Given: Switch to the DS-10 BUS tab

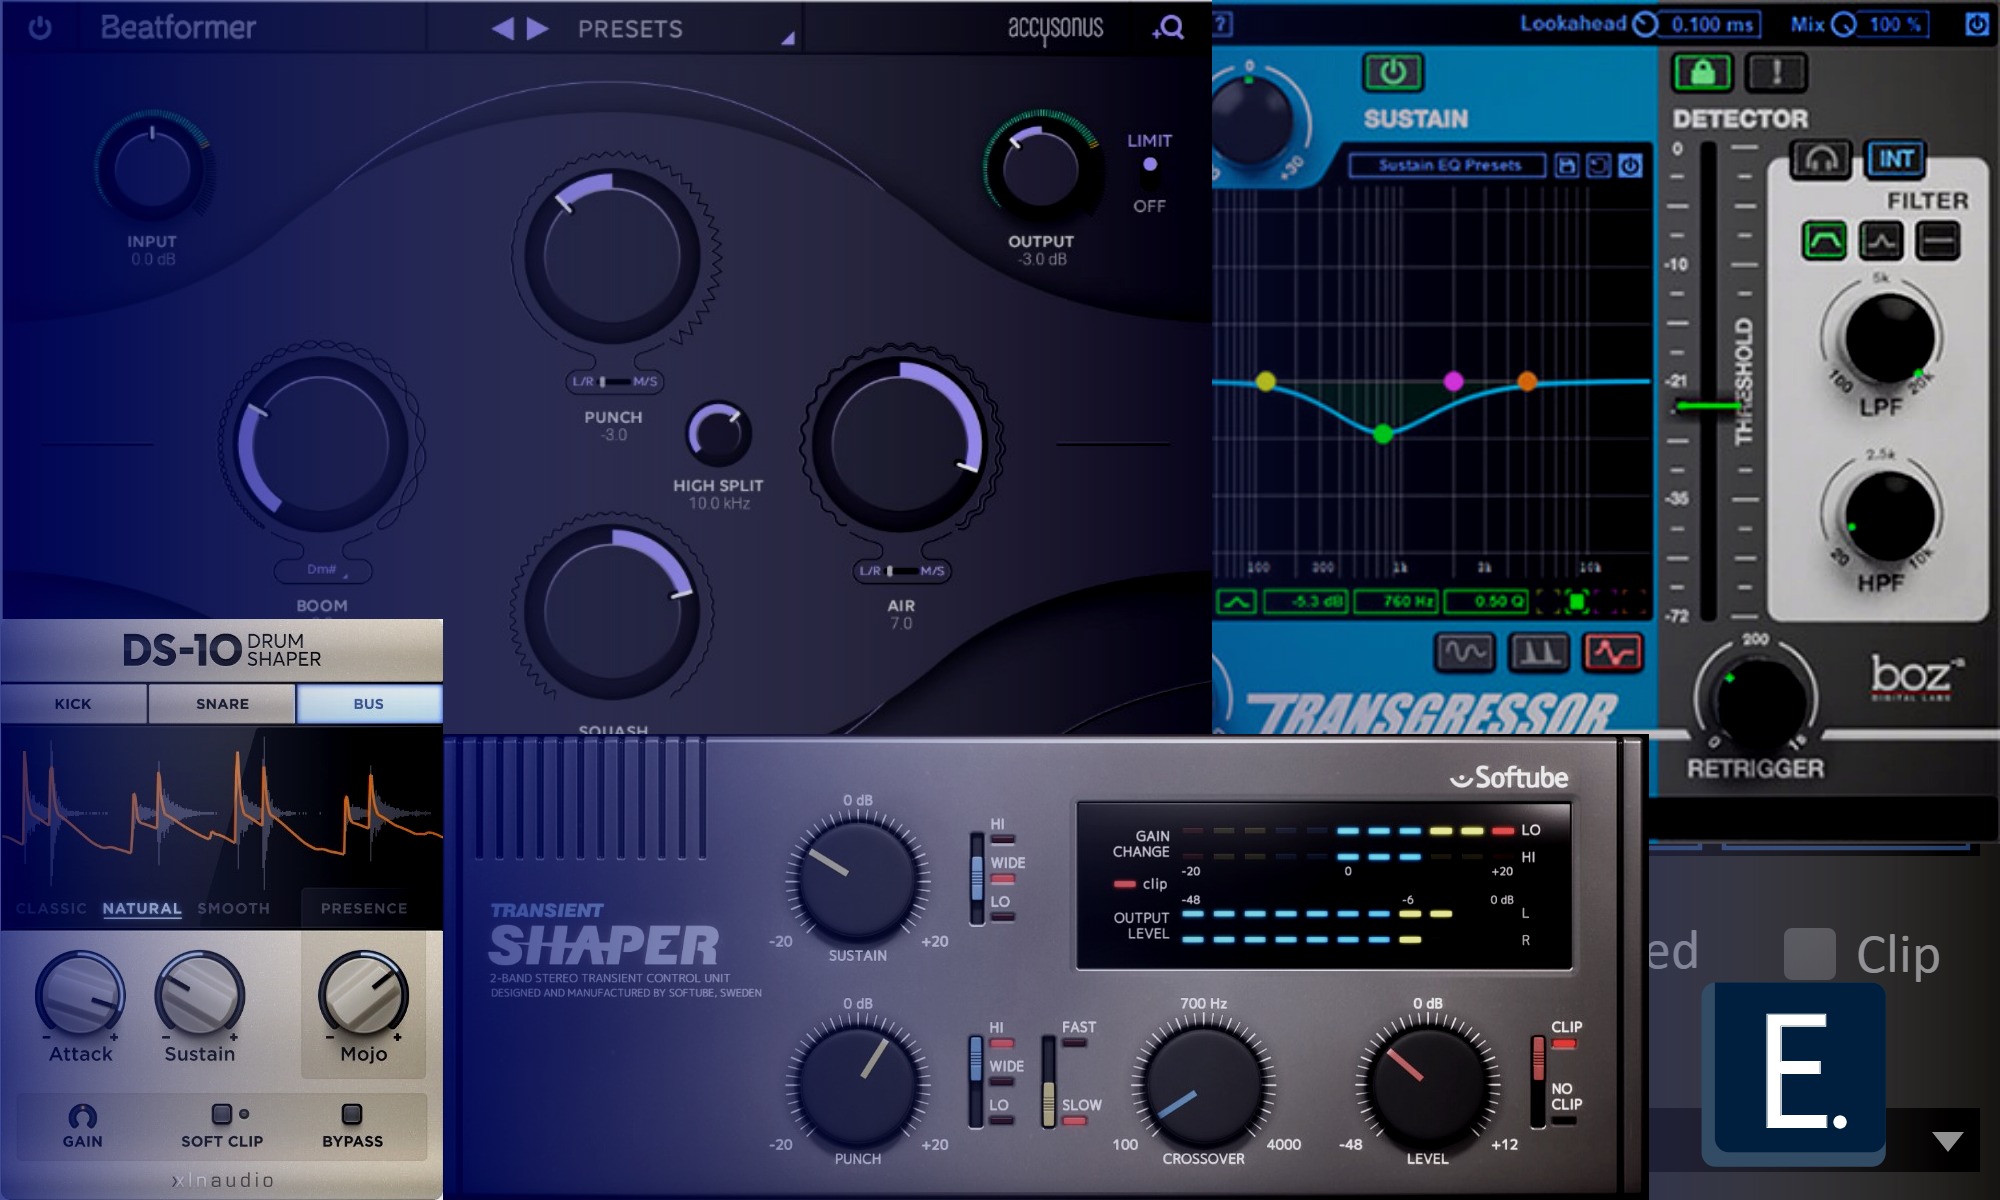Looking at the screenshot, I should pyautogui.click(x=369, y=704).
